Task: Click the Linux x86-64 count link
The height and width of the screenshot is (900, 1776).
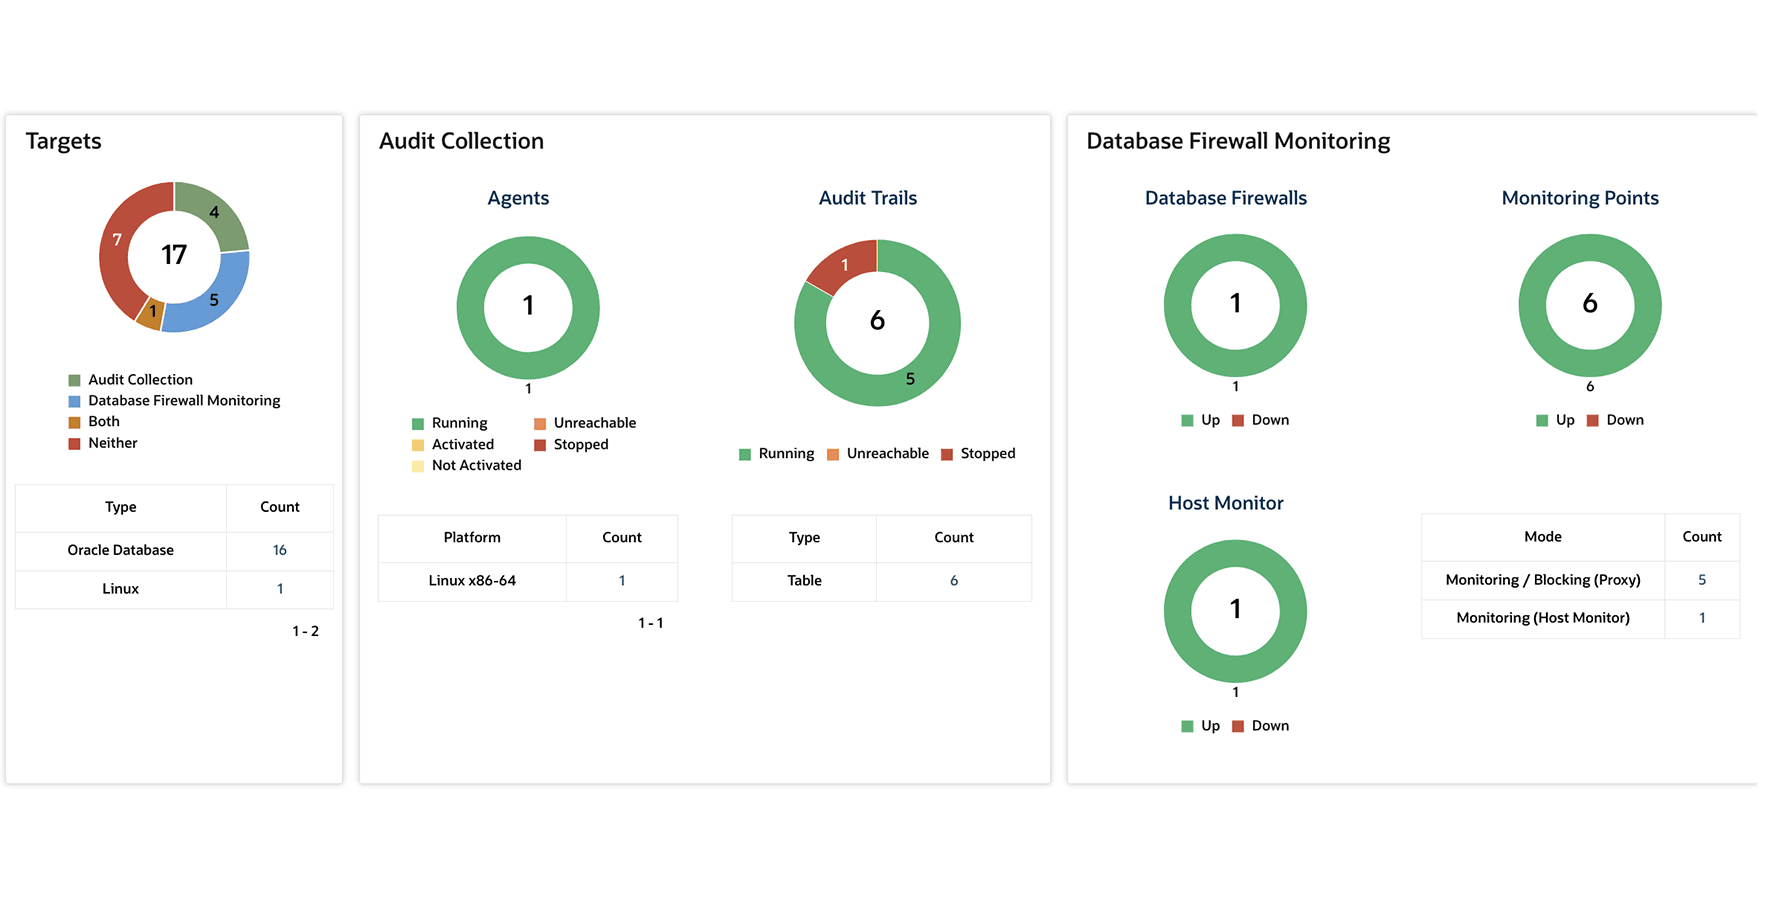Action: [x=622, y=581]
